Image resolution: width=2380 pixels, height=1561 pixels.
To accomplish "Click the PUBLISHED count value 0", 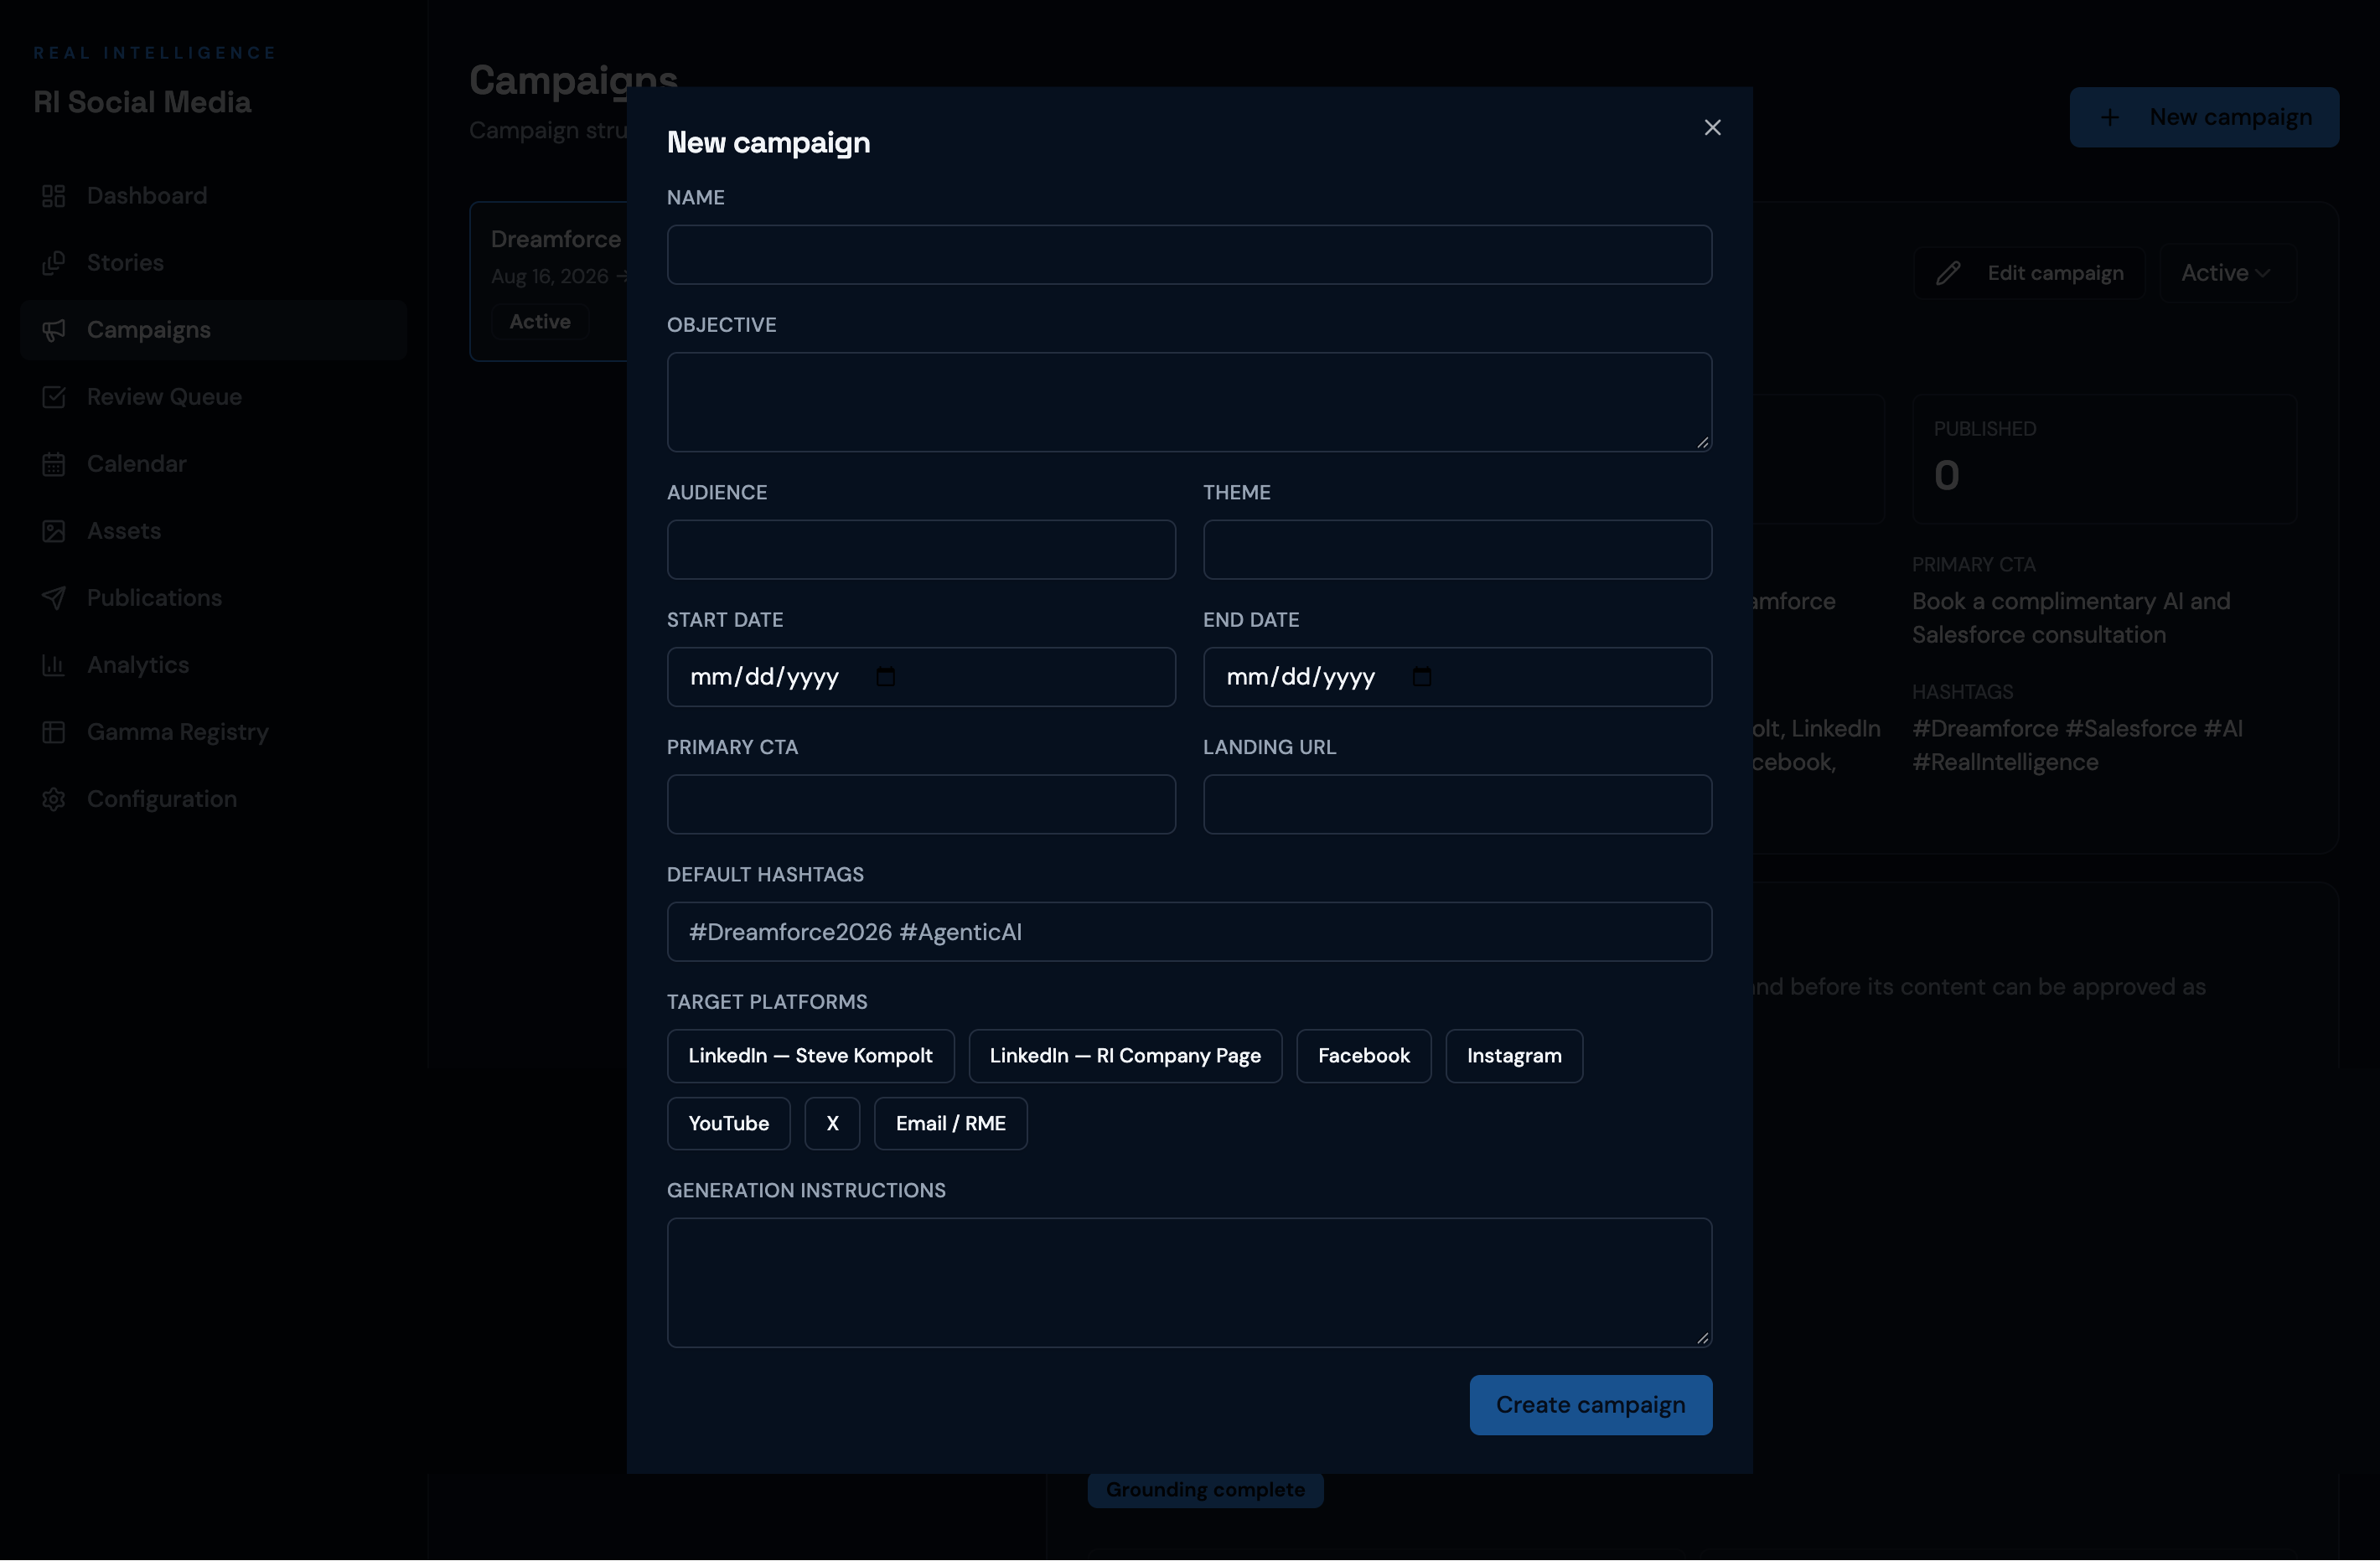I will pos(1946,476).
